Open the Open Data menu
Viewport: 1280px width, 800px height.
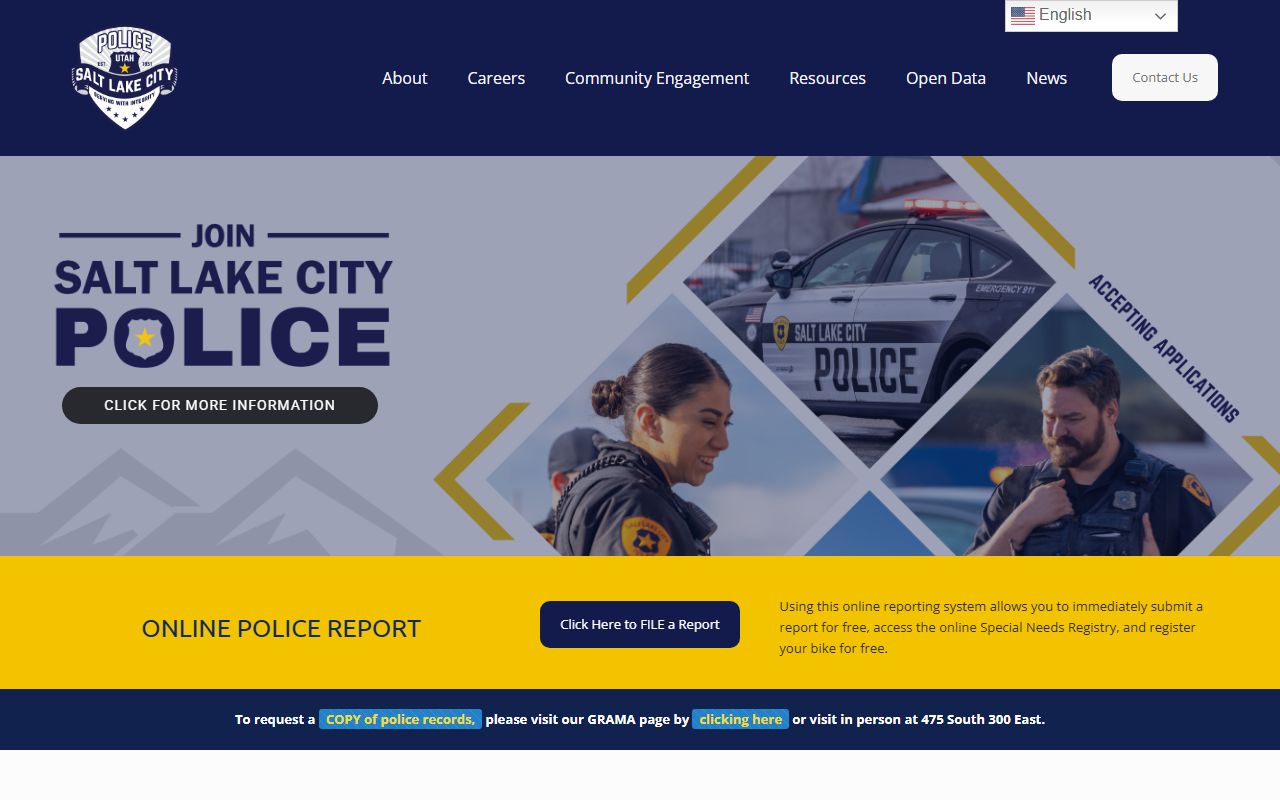click(946, 78)
